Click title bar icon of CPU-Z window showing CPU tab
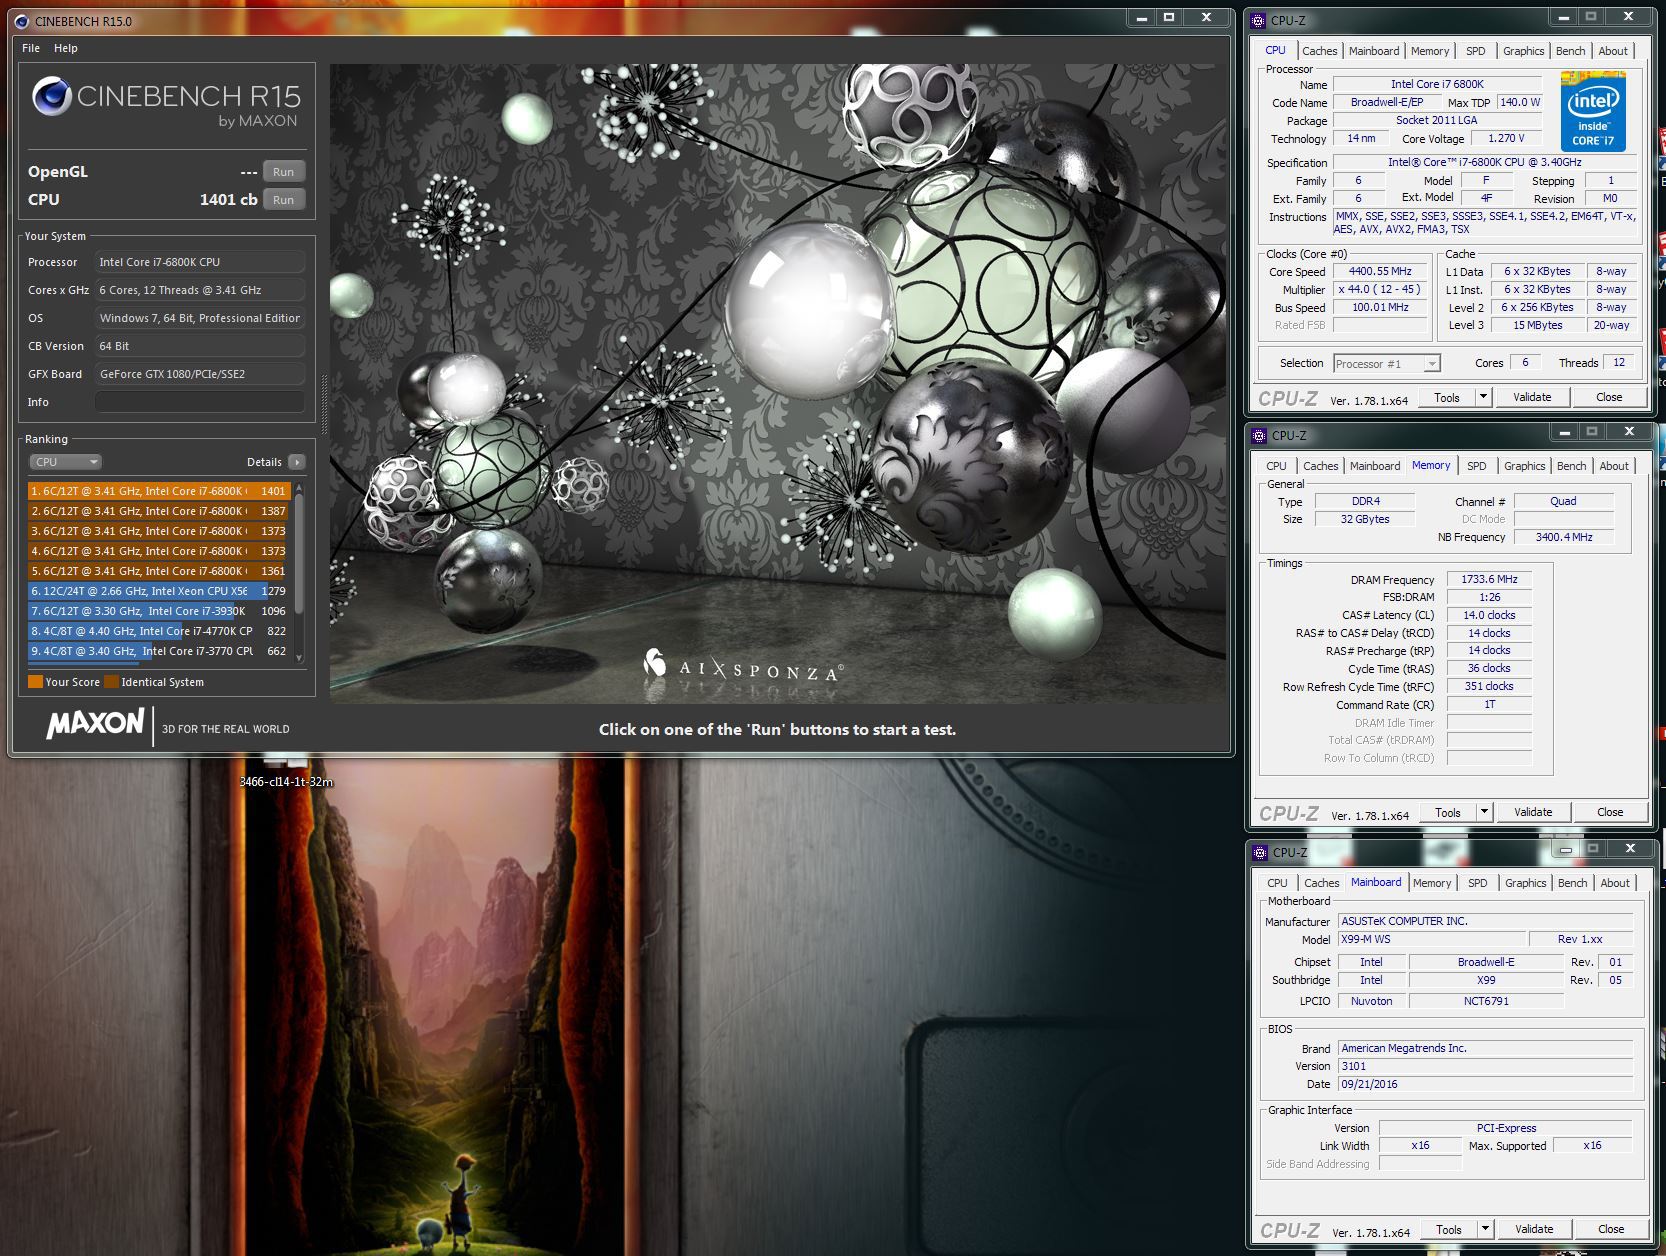This screenshot has width=1666, height=1256. tap(1259, 20)
